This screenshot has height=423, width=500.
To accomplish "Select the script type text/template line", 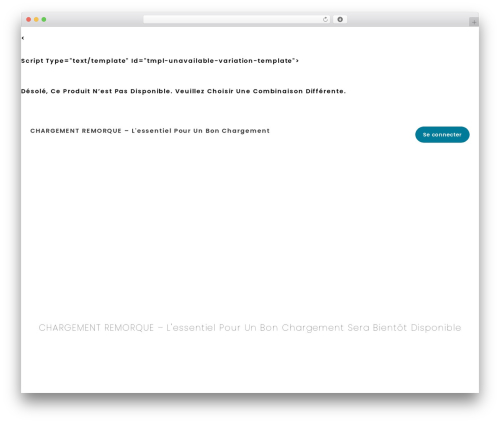I will pos(160,61).
